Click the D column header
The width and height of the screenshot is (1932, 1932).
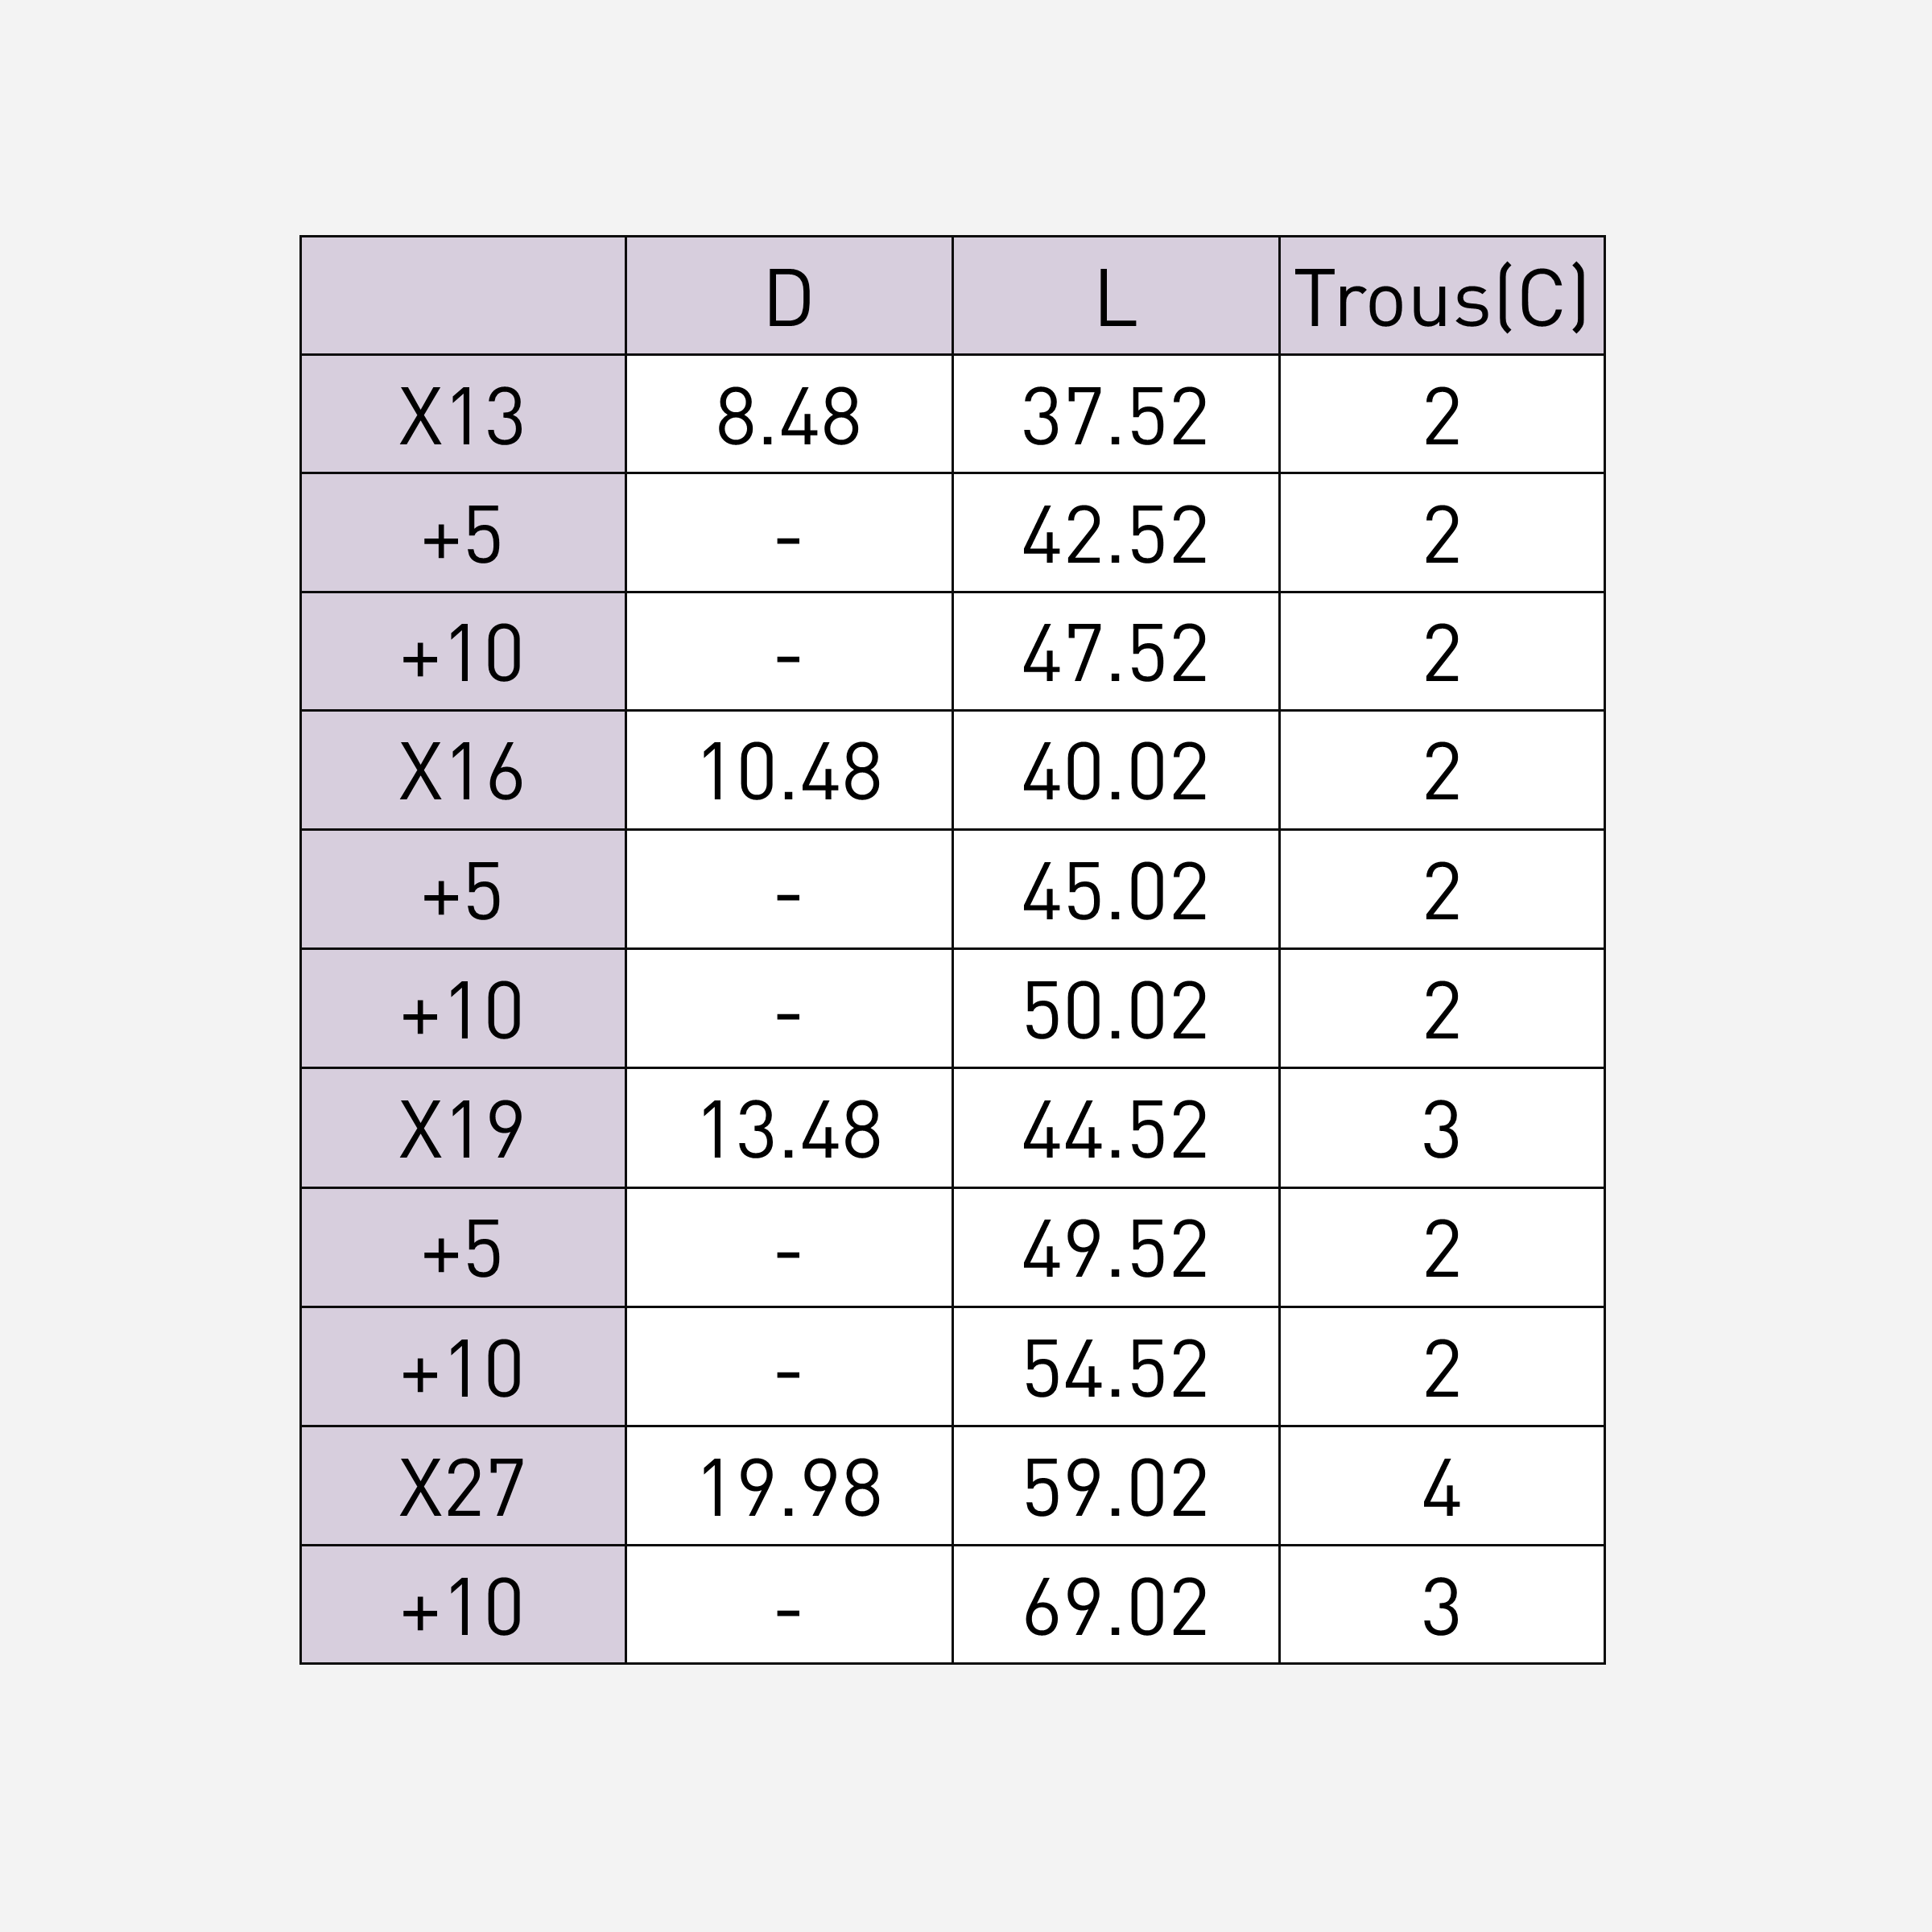(788, 296)
